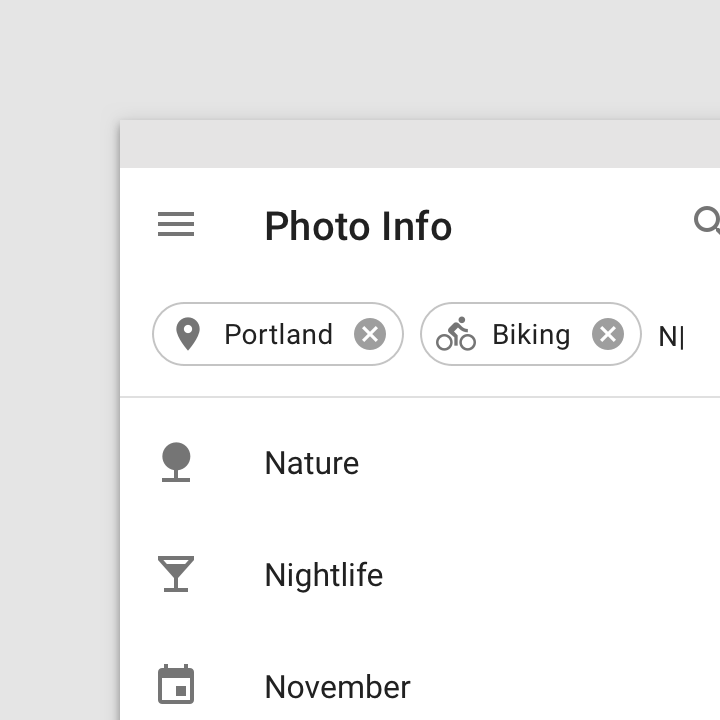Click the tree icon beside Nature

176,462
